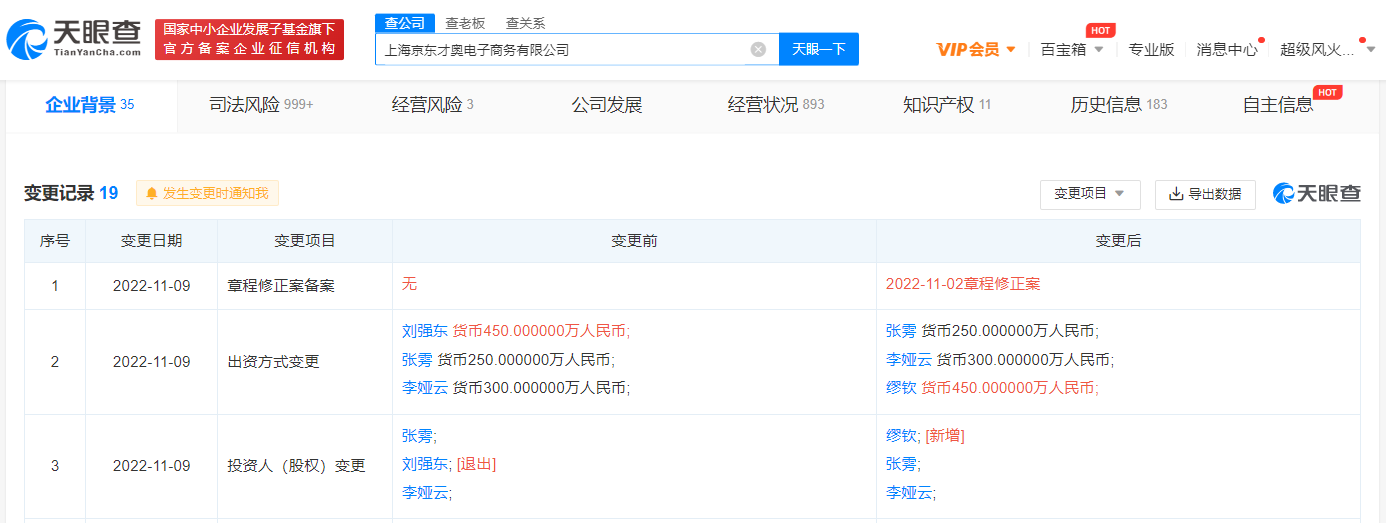
Task: Click the 导出数据 button
Action: 1205,194
